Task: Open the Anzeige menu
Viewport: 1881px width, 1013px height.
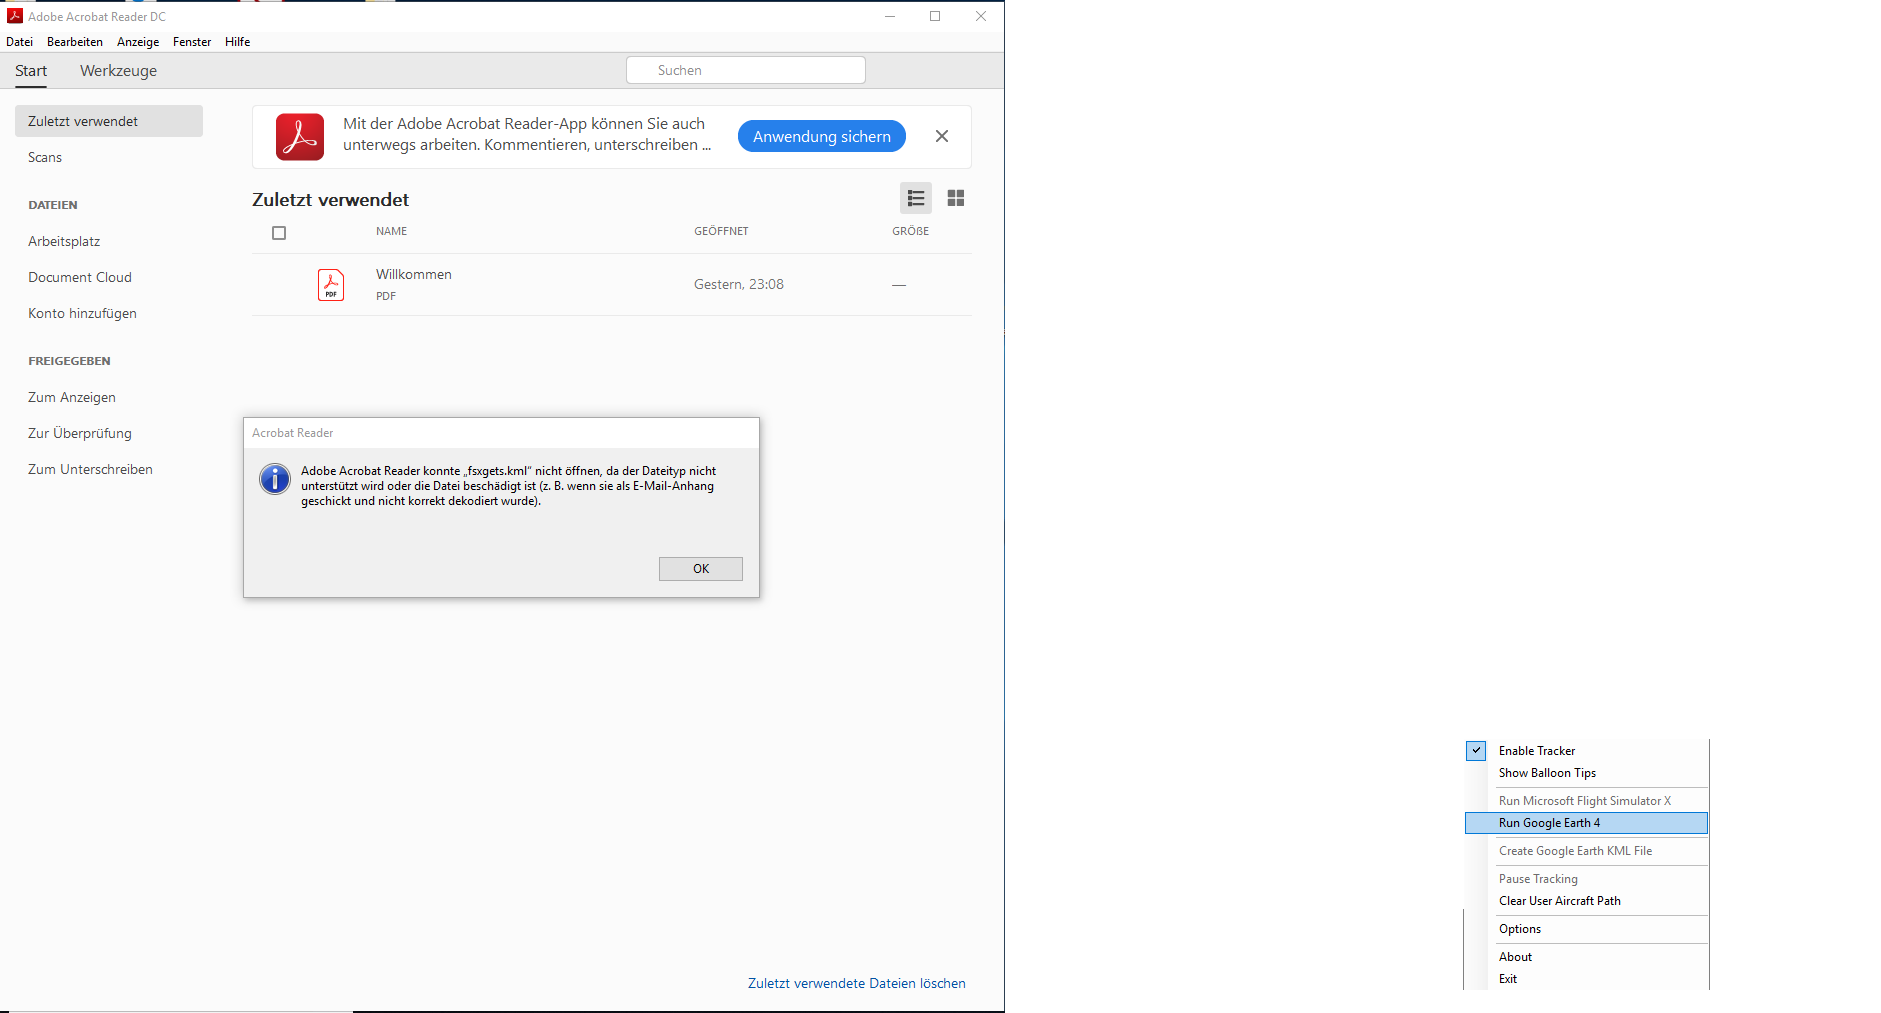Action: click(138, 42)
